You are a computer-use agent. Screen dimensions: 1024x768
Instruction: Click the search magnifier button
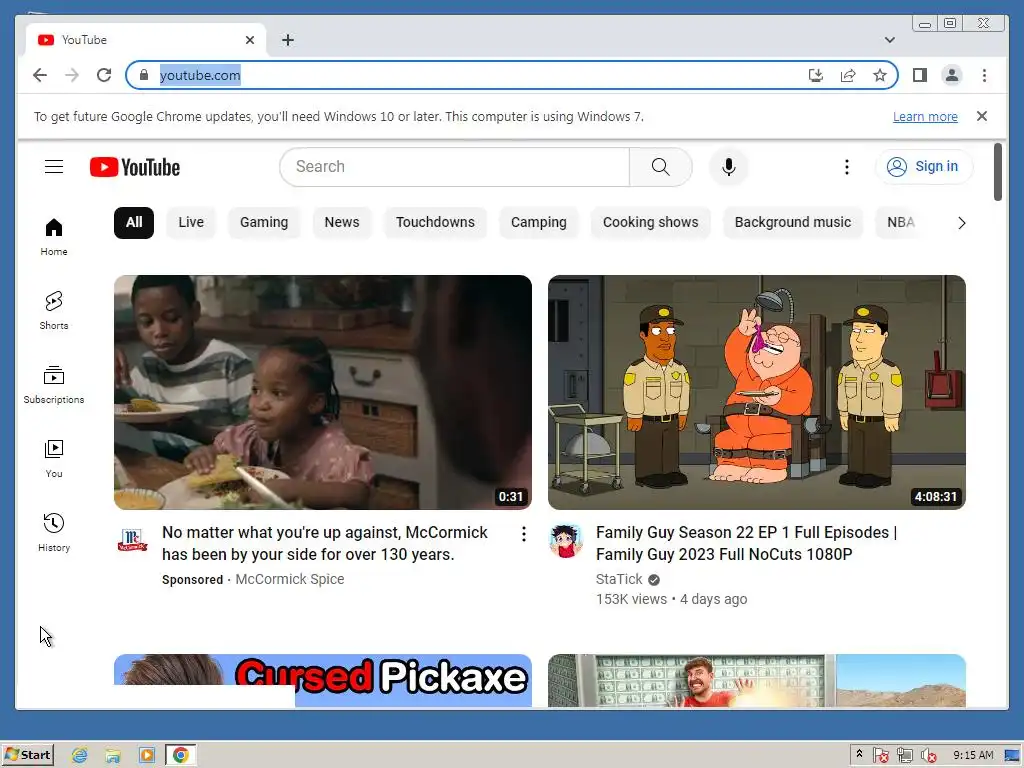[660, 167]
